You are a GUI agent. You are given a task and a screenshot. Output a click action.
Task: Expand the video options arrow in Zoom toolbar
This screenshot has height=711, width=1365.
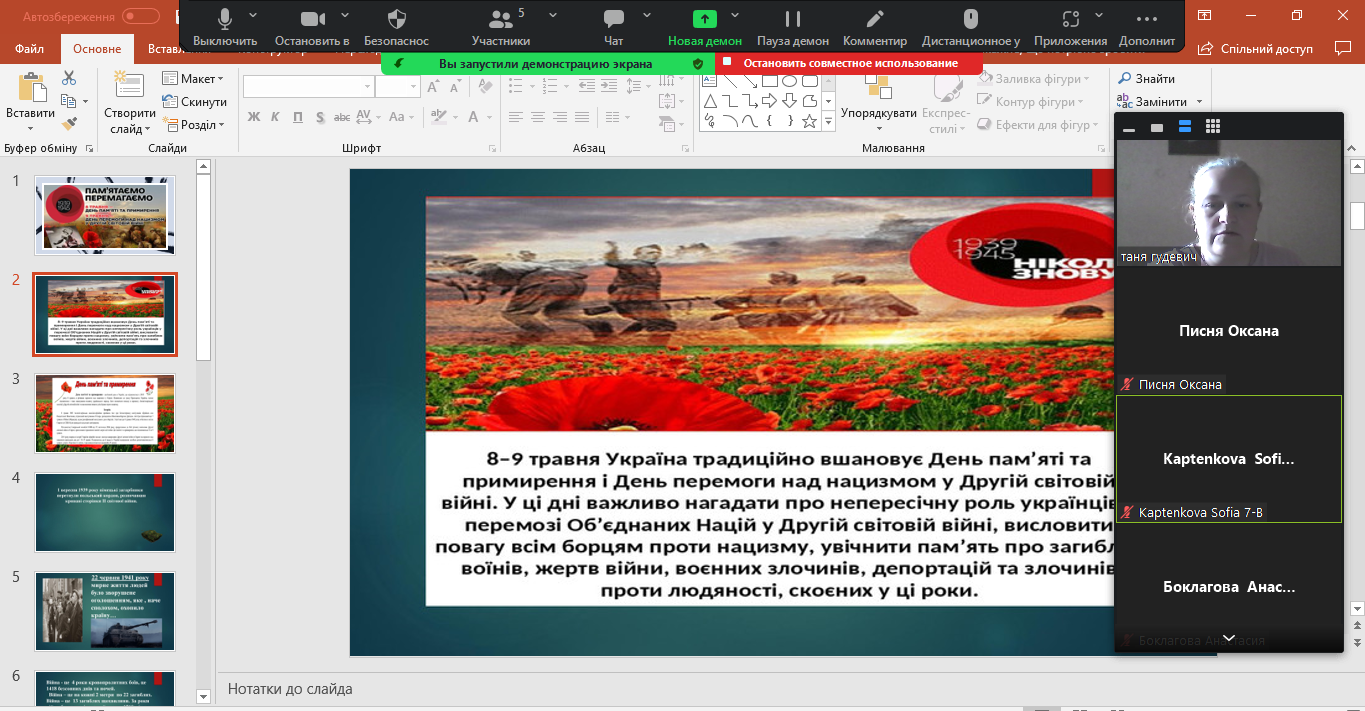(x=347, y=16)
